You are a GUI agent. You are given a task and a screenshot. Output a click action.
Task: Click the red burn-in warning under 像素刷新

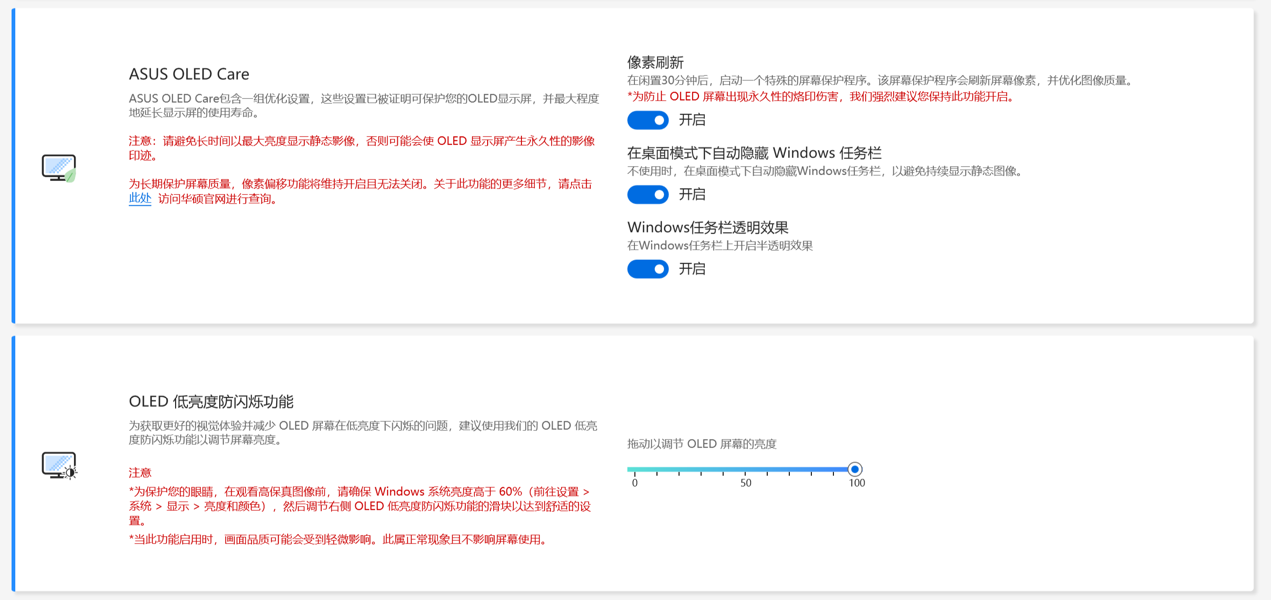[x=822, y=97]
